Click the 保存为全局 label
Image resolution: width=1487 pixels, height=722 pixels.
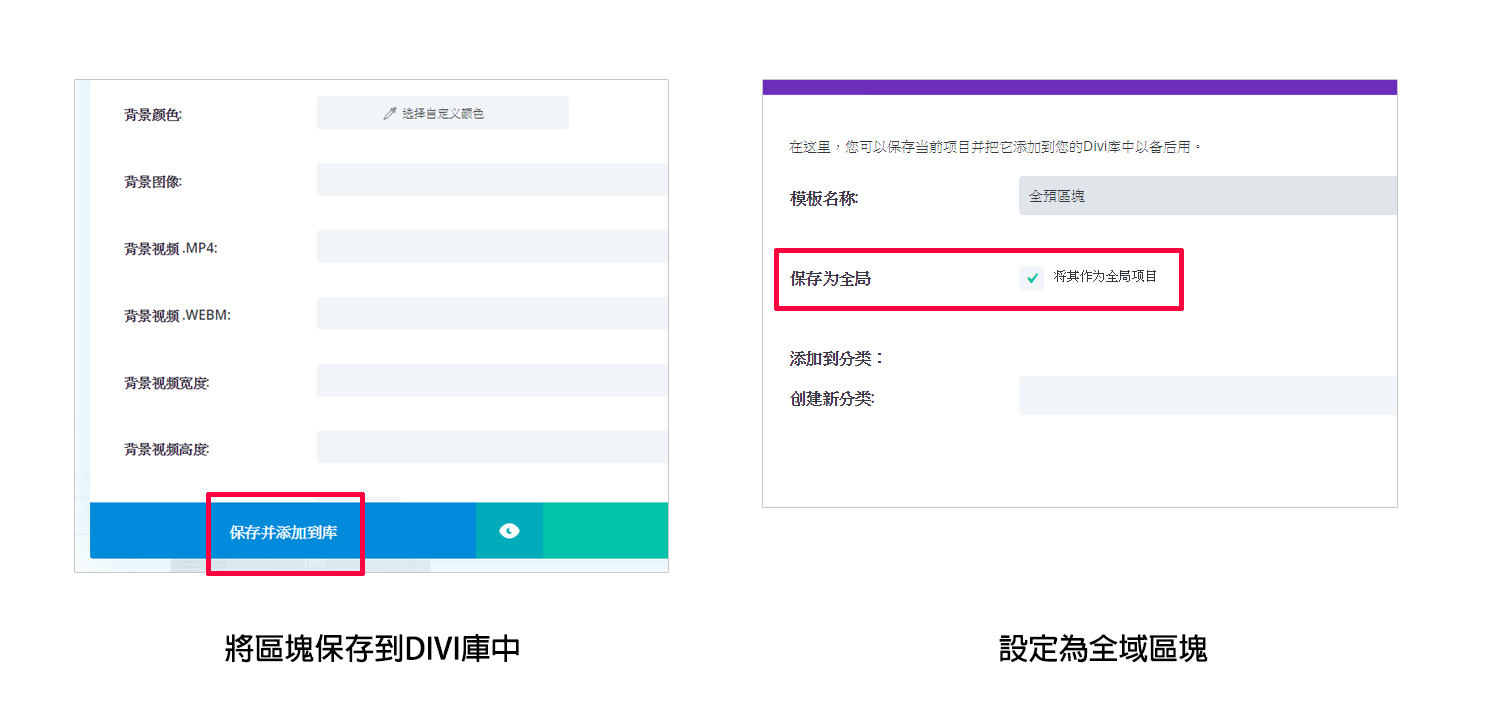(x=830, y=279)
